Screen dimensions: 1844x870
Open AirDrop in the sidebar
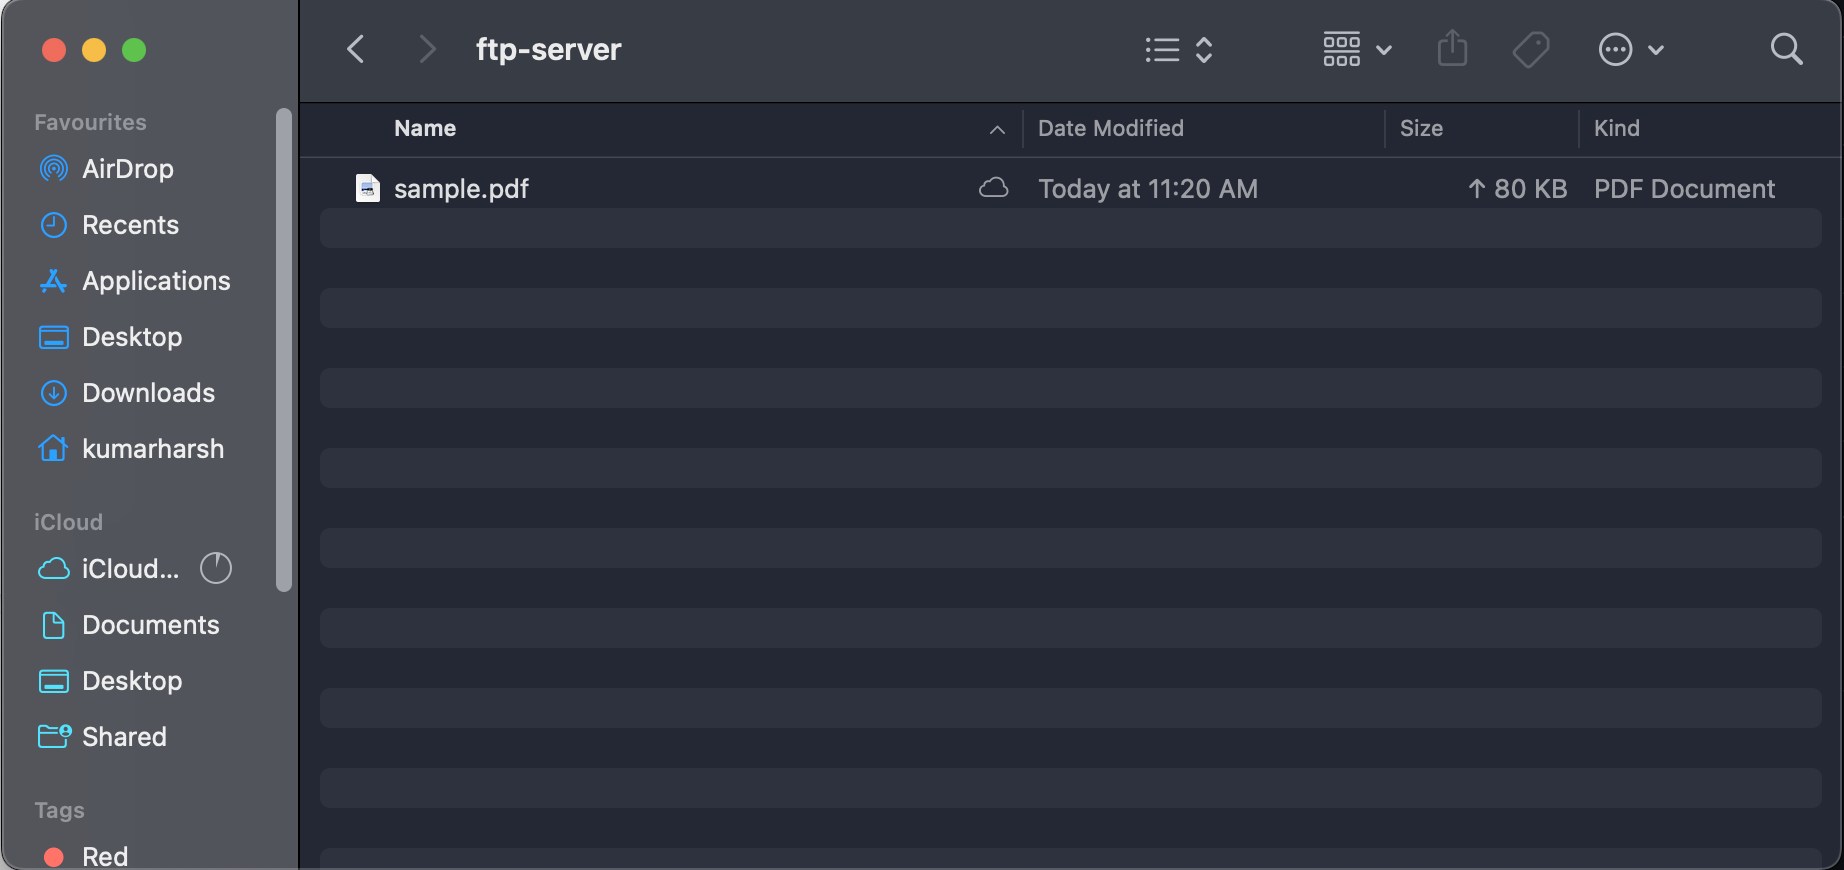coord(128,169)
